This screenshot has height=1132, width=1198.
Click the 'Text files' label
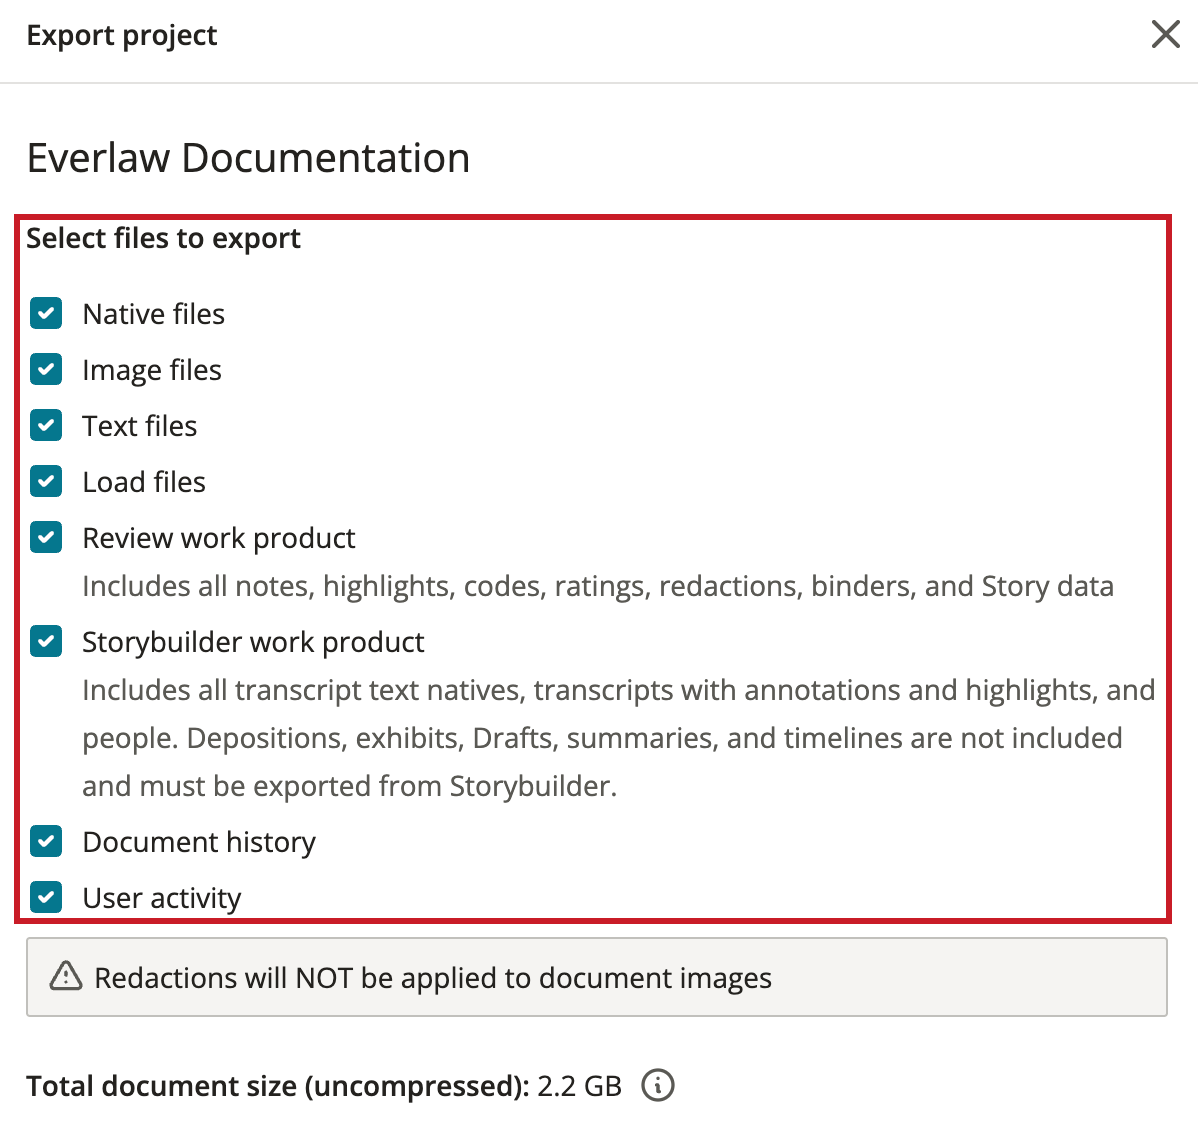click(140, 426)
